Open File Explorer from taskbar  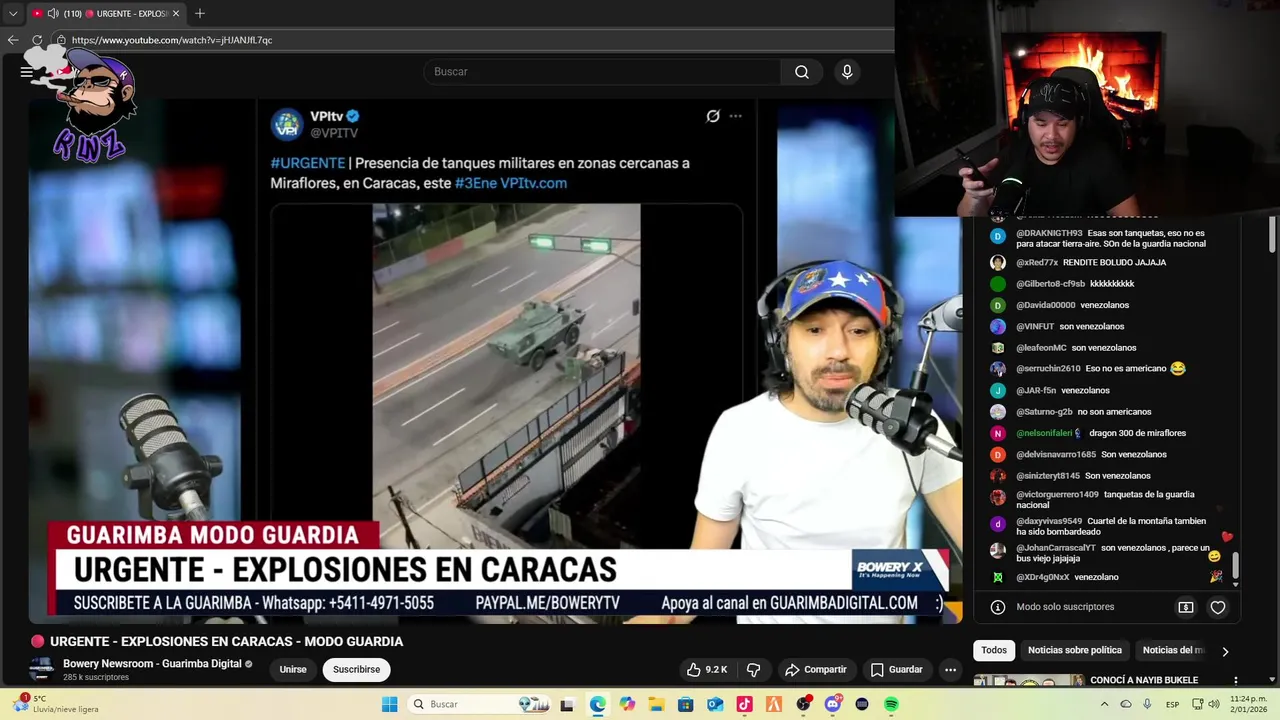tap(656, 704)
